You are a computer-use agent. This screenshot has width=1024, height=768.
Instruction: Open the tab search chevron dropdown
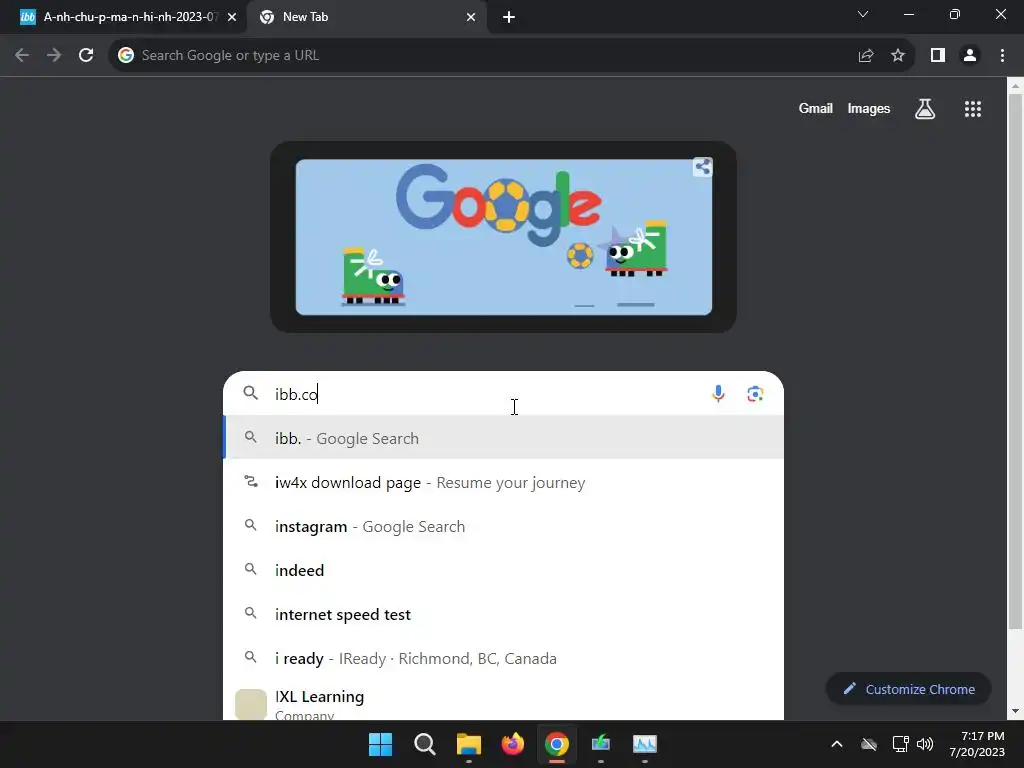[863, 14]
